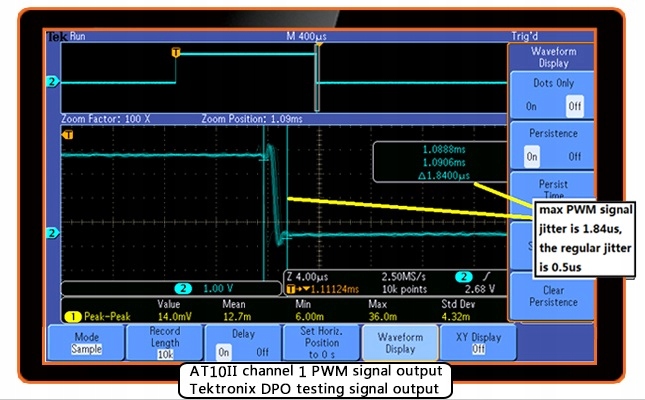Screen dimensions: 645x400
Task: Click the channel 2 ground marker in zoom view
Action: (x=52, y=232)
